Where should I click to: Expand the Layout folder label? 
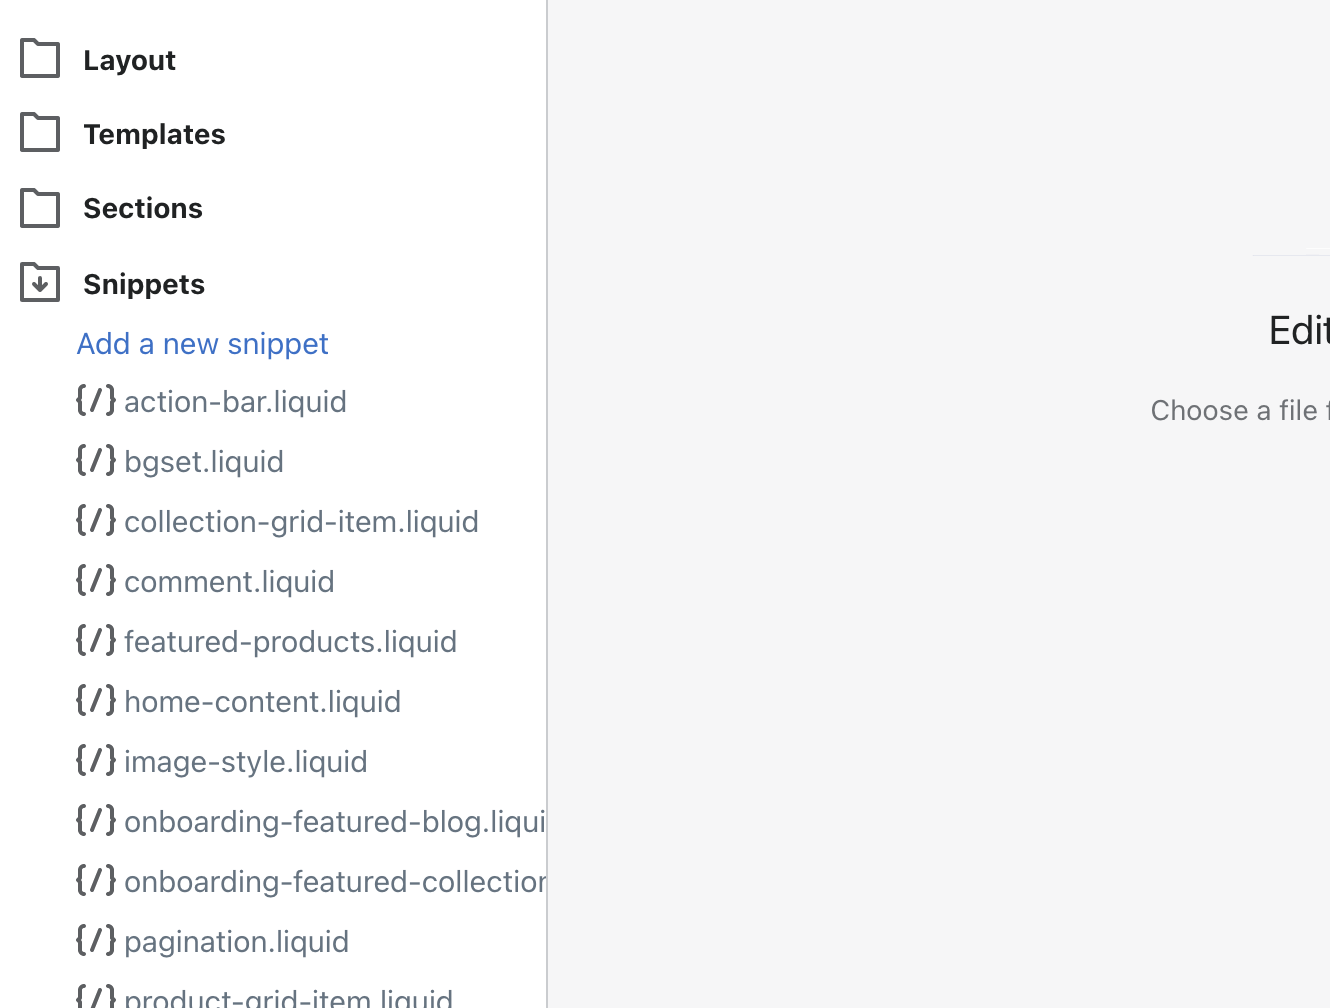click(129, 60)
